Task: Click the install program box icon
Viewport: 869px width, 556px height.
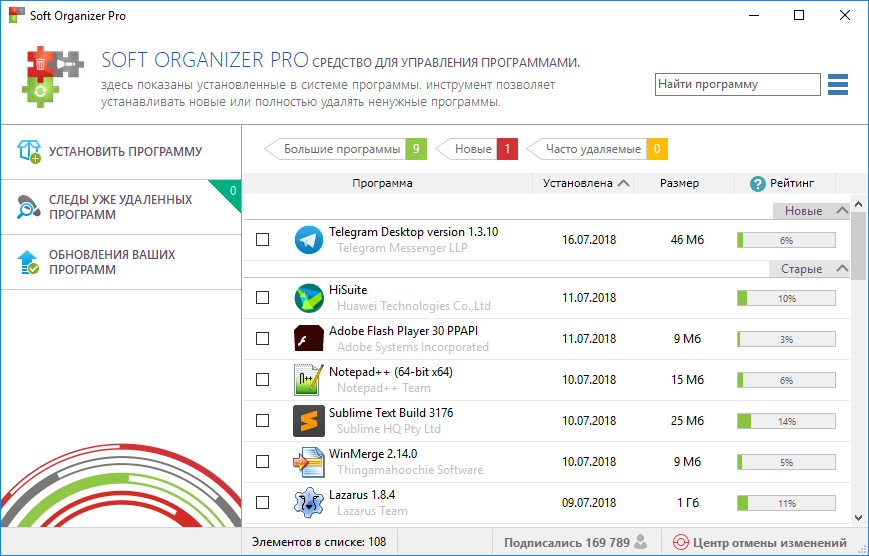Action: point(29,151)
